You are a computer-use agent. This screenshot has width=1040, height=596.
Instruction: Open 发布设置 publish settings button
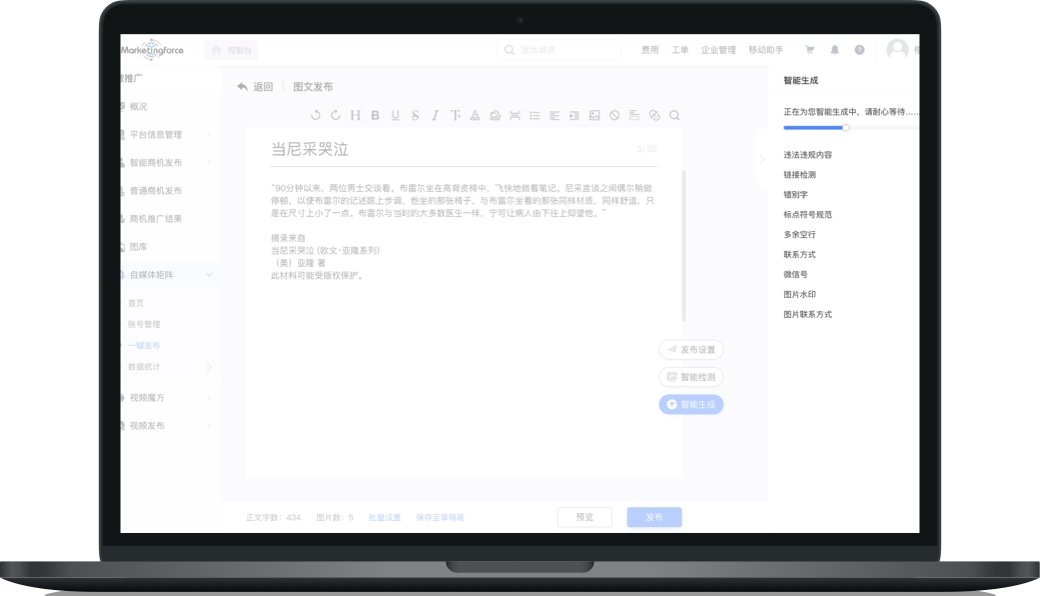click(691, 349)
